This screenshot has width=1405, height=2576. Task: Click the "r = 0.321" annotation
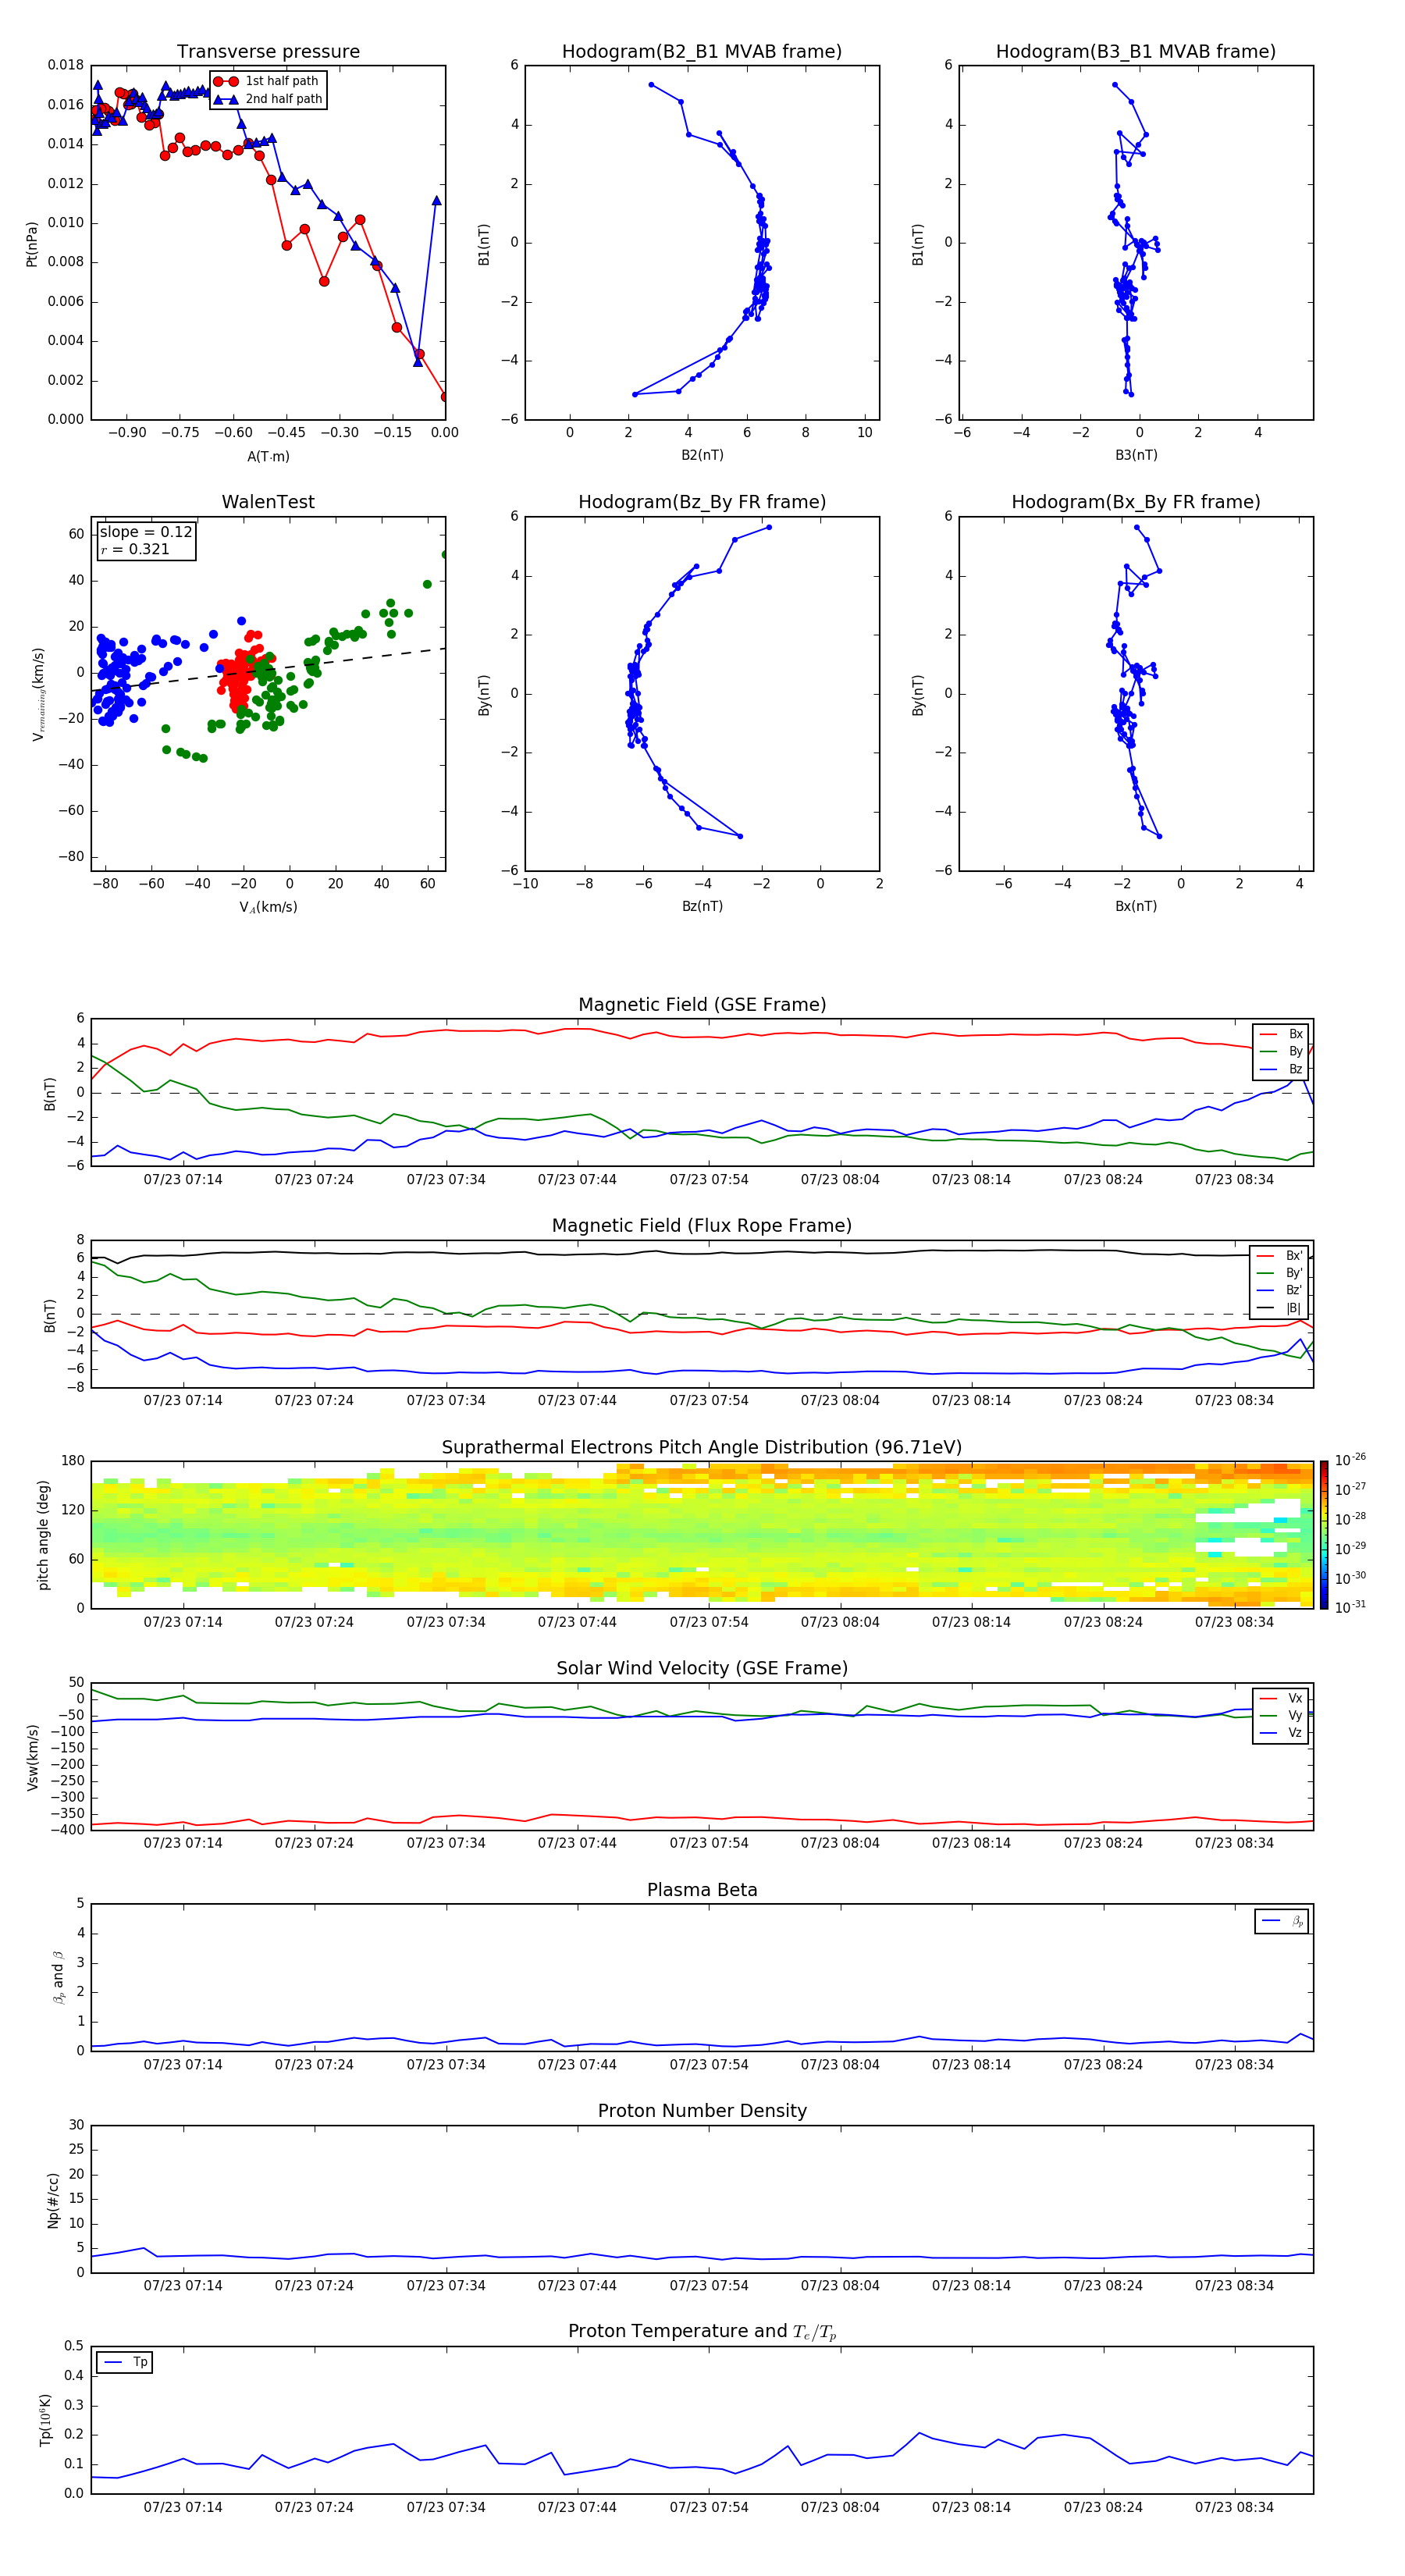[x=135, y=549]
